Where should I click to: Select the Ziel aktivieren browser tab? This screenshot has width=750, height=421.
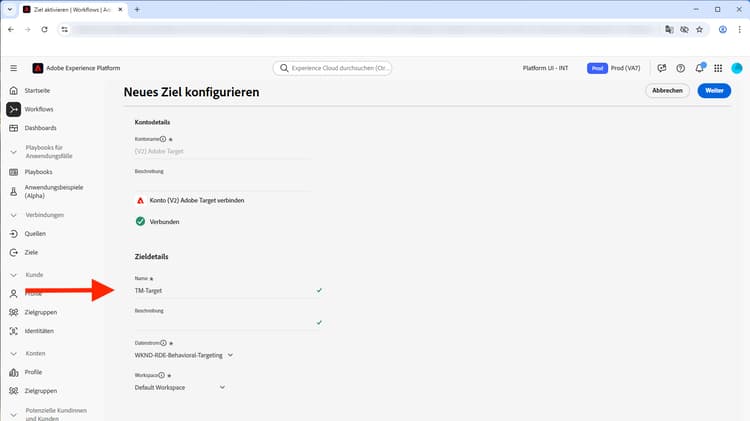[x=72, y=10]
